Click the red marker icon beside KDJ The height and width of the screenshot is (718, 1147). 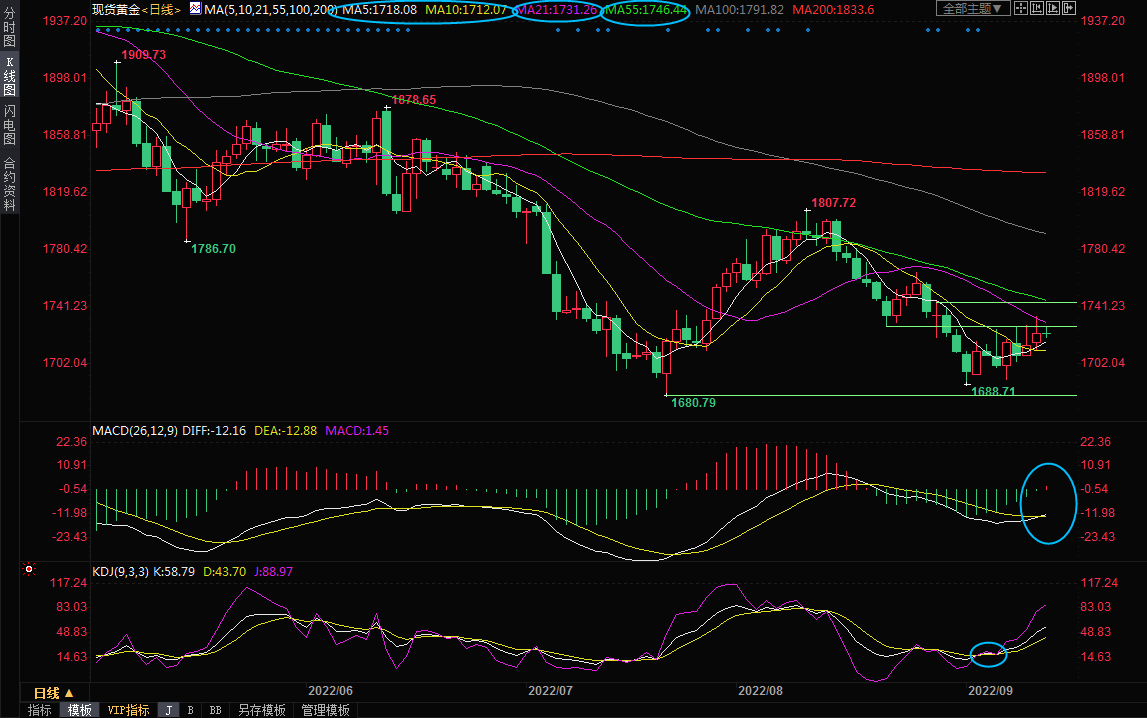29,570
